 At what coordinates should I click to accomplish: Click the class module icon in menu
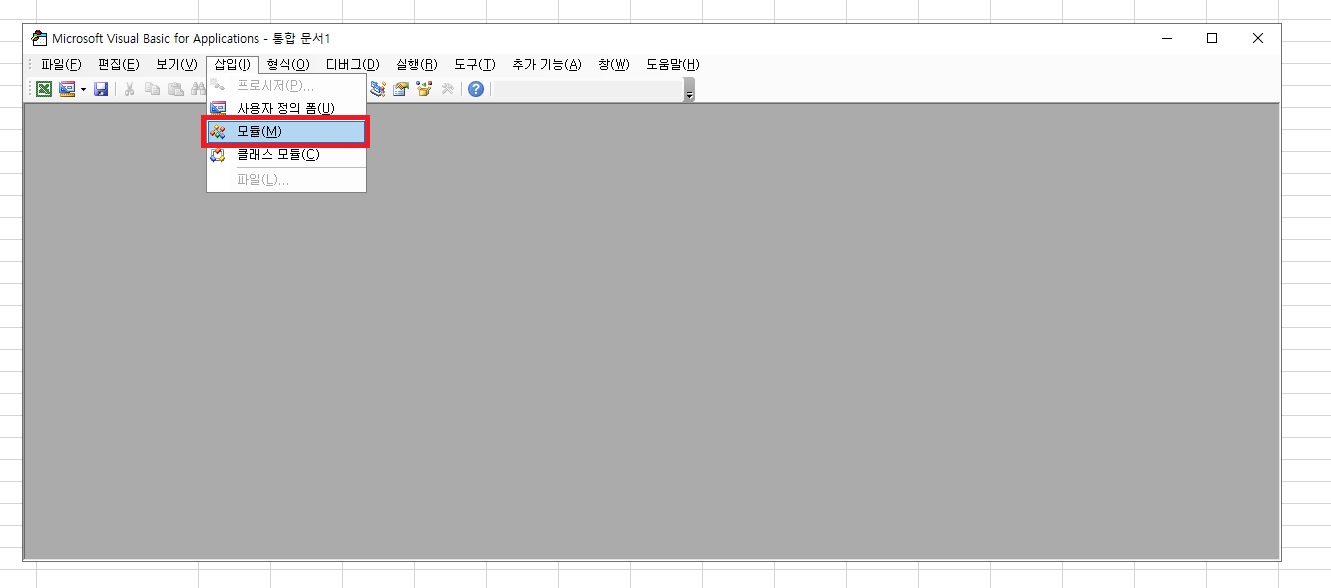coord(218,155)
